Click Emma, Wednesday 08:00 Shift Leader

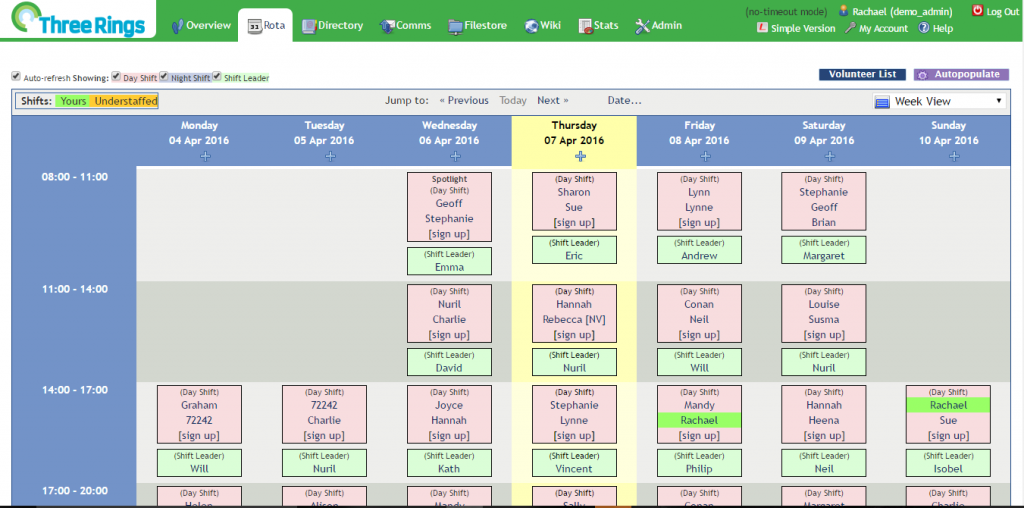pos(449,266)
